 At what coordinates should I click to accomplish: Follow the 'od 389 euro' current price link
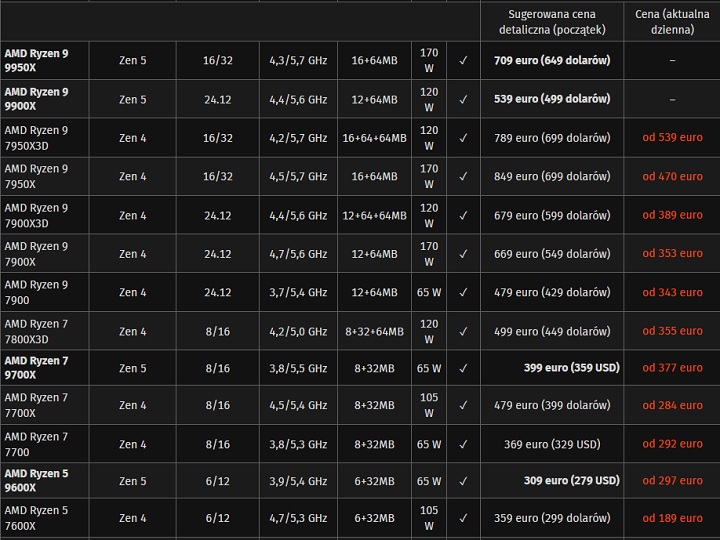click(x=672, y=215)
